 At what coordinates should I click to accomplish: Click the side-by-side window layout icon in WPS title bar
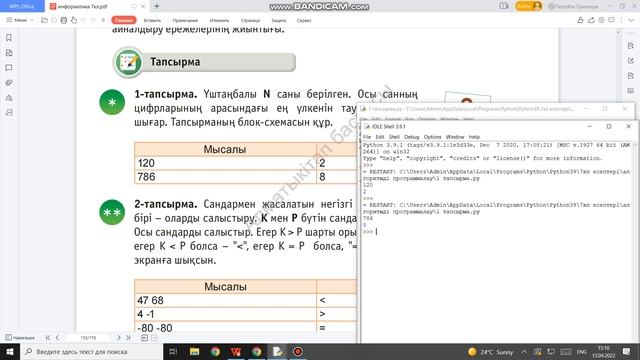pos(504,6)
